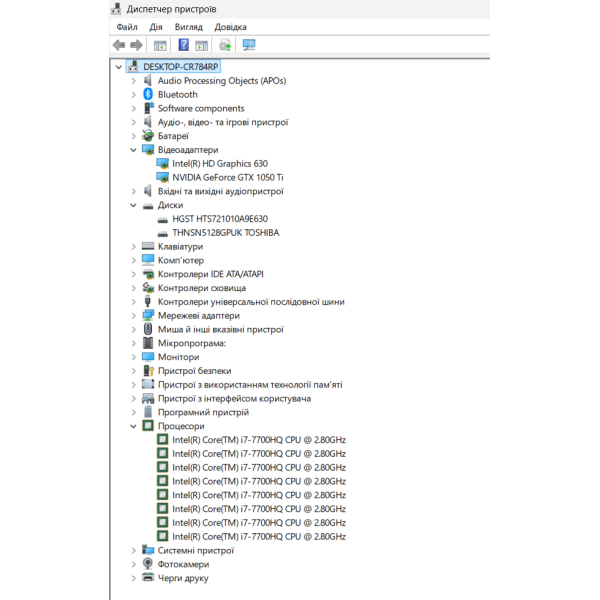This screenshot has height=600, width=600.
Task: Open the Довідка menu
Action: pyautogui.click(x=230, y=27)
